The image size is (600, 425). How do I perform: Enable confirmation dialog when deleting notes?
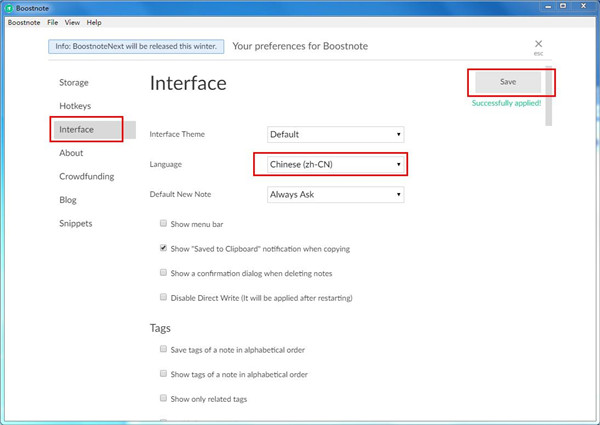[x=163, y=272]
